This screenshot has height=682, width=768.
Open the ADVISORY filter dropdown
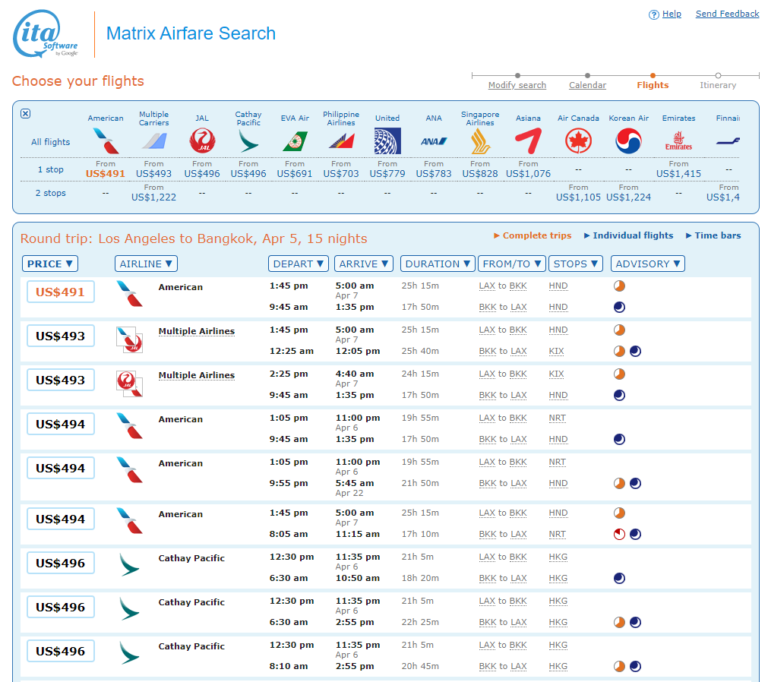click(648, 264)
